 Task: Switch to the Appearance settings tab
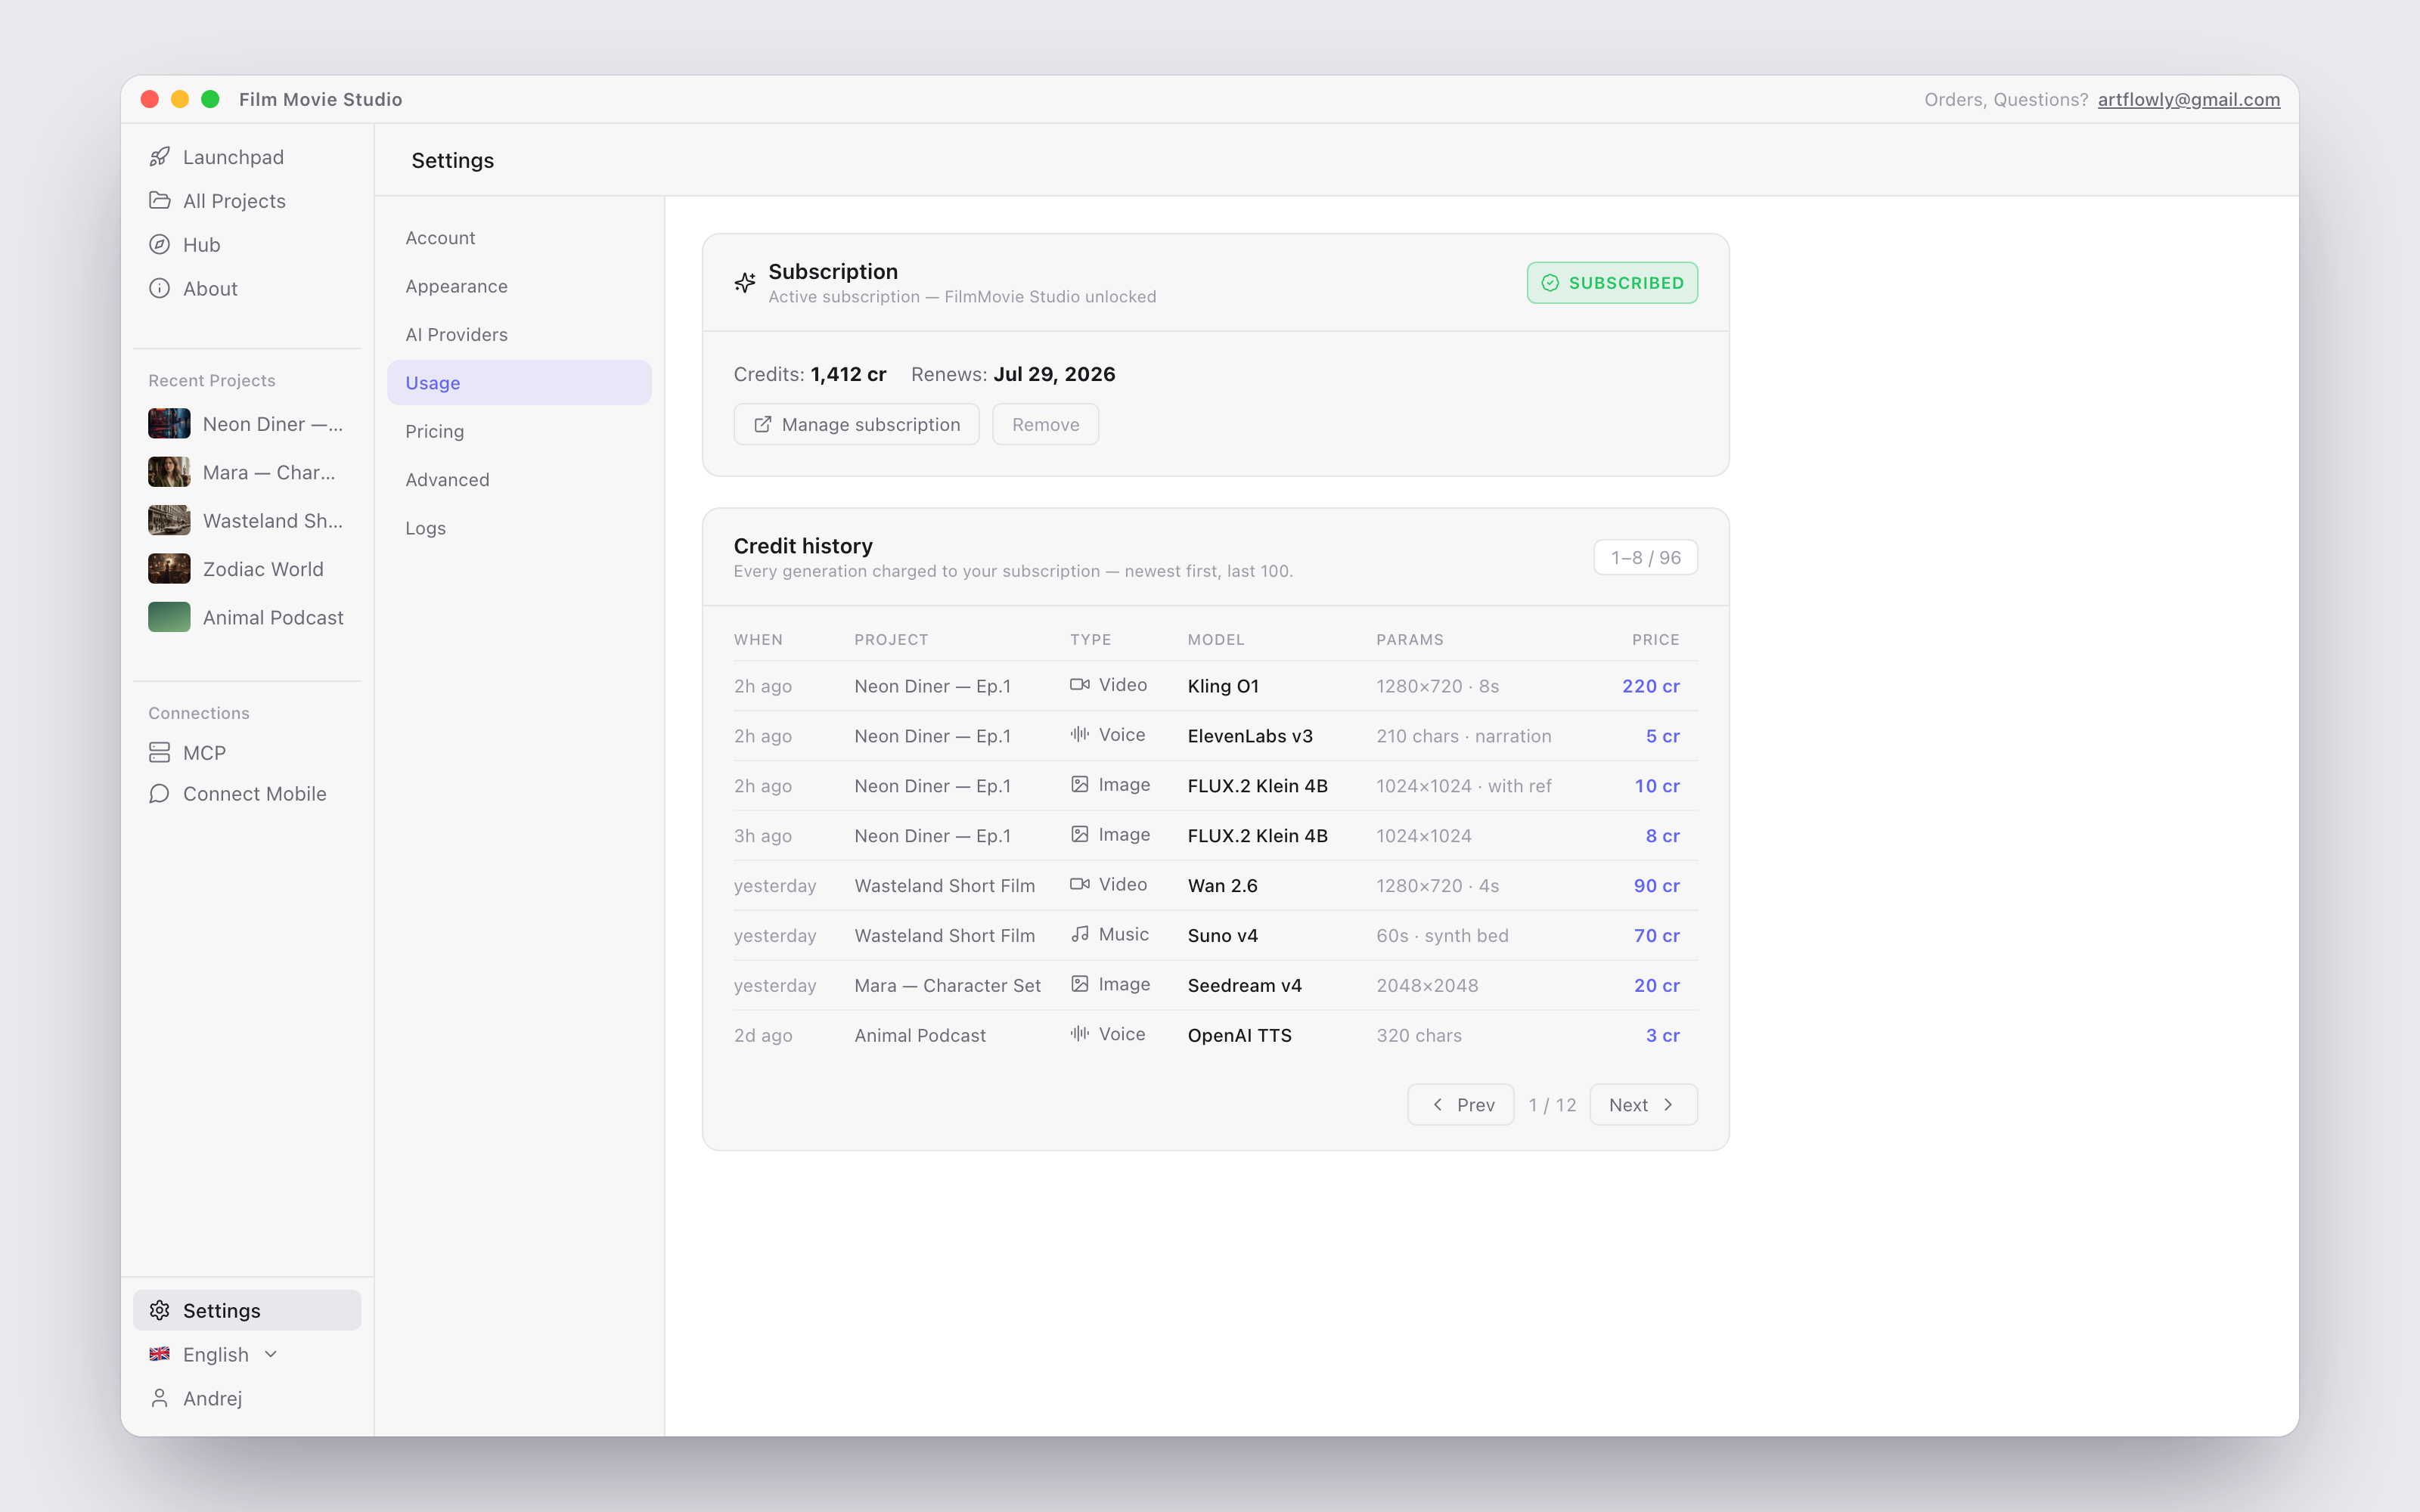point(519,286)
